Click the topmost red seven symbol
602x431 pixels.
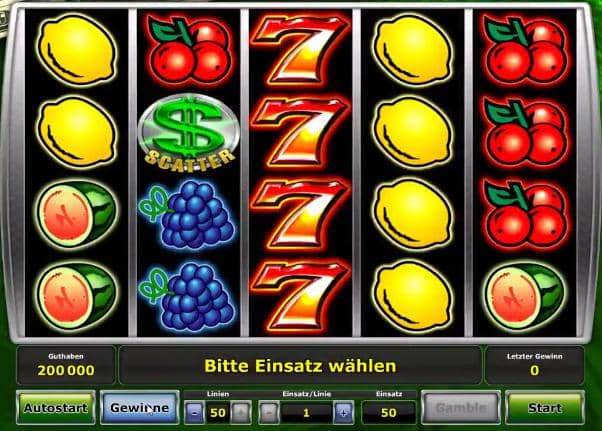300,49
